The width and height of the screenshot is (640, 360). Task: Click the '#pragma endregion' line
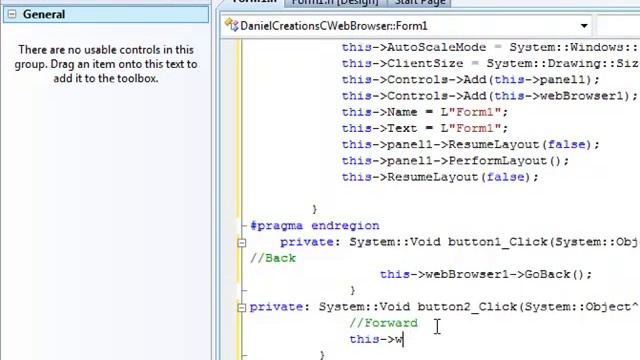315,226
